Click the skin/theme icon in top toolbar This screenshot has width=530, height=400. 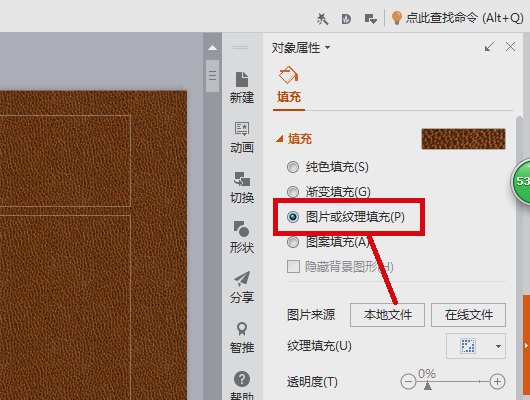(322, 19)
